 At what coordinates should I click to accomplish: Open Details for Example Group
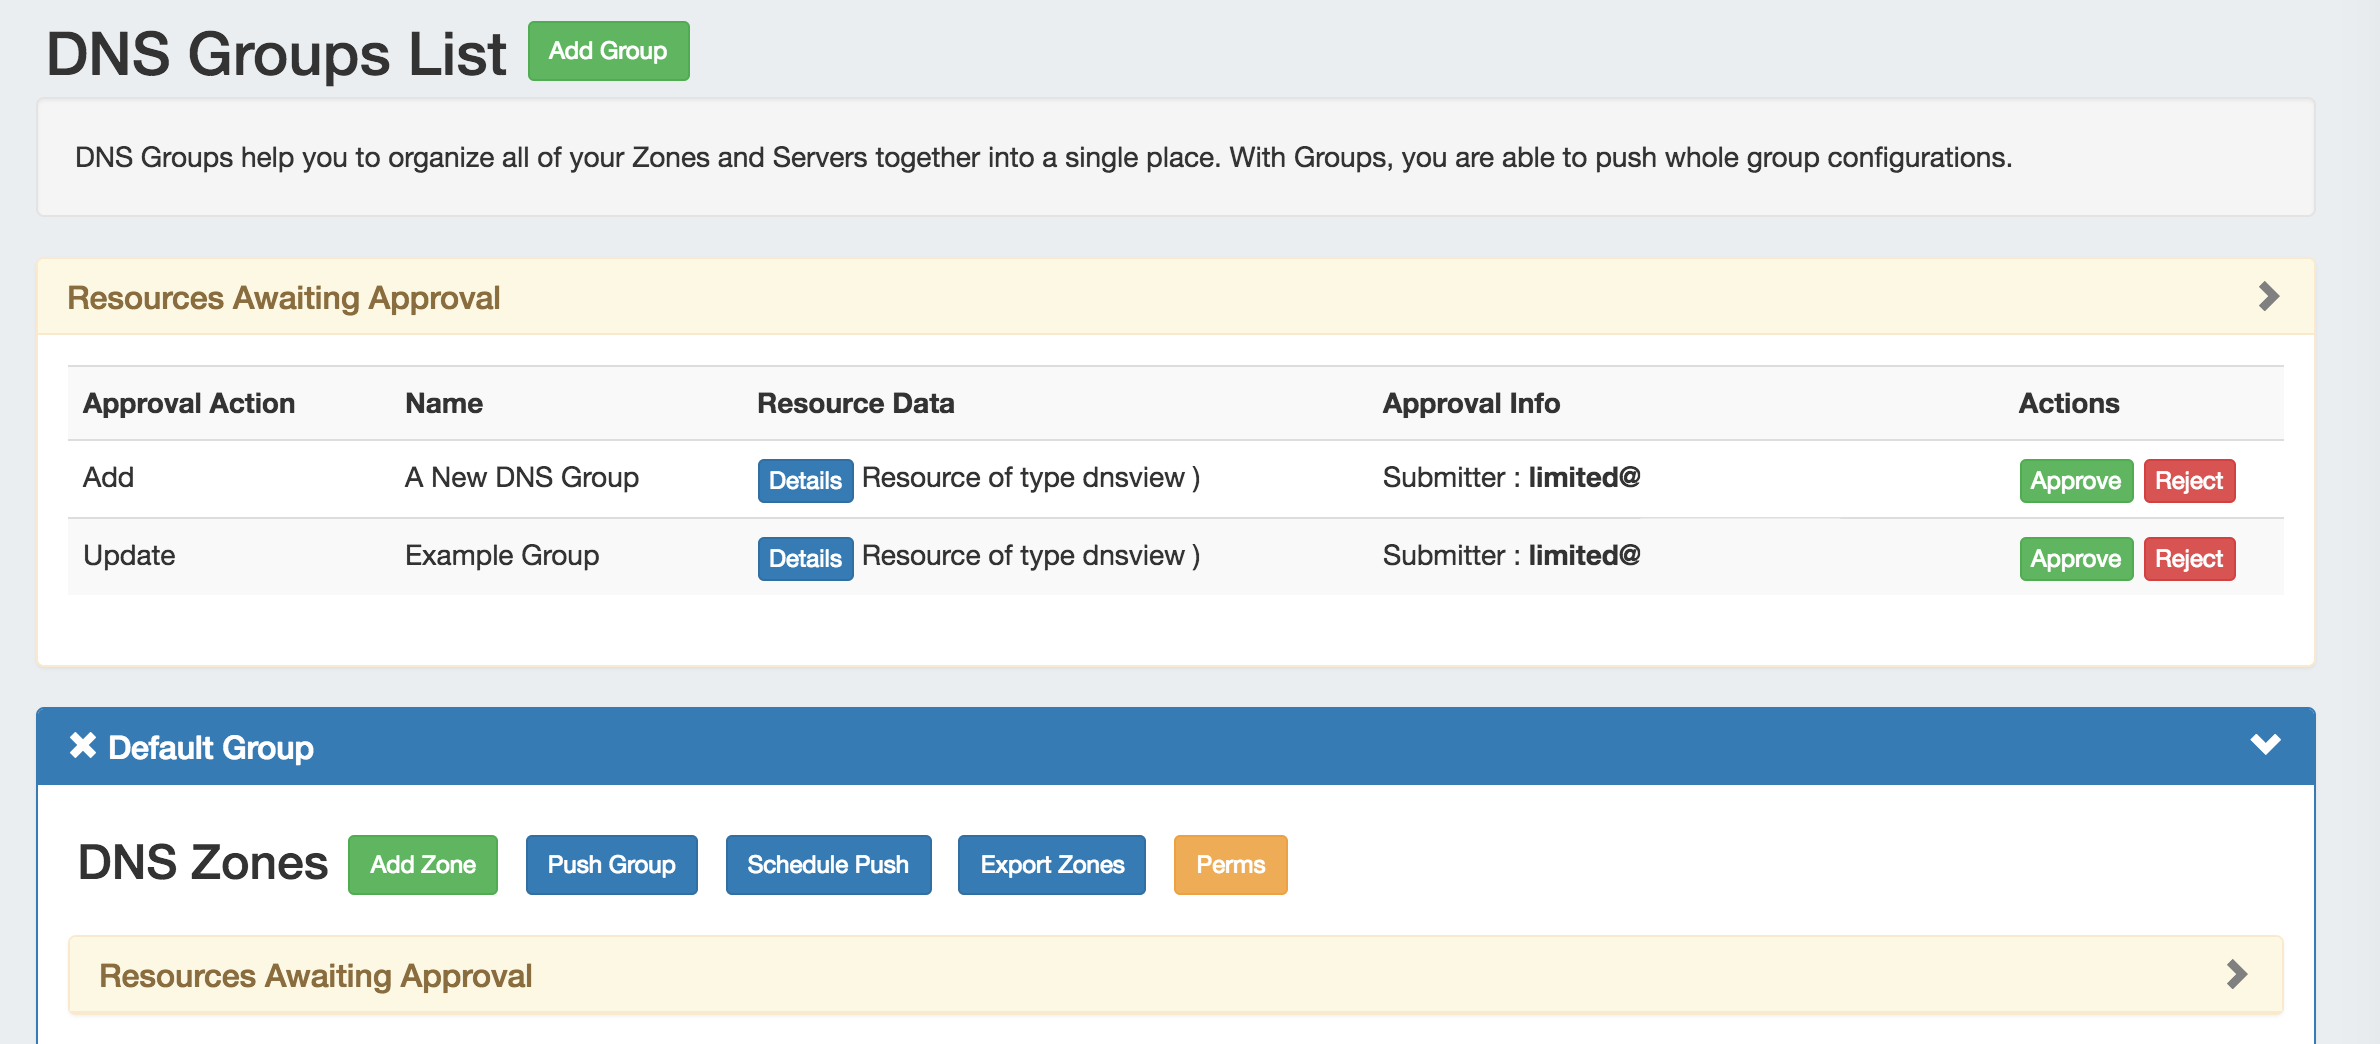click(805, 559)
